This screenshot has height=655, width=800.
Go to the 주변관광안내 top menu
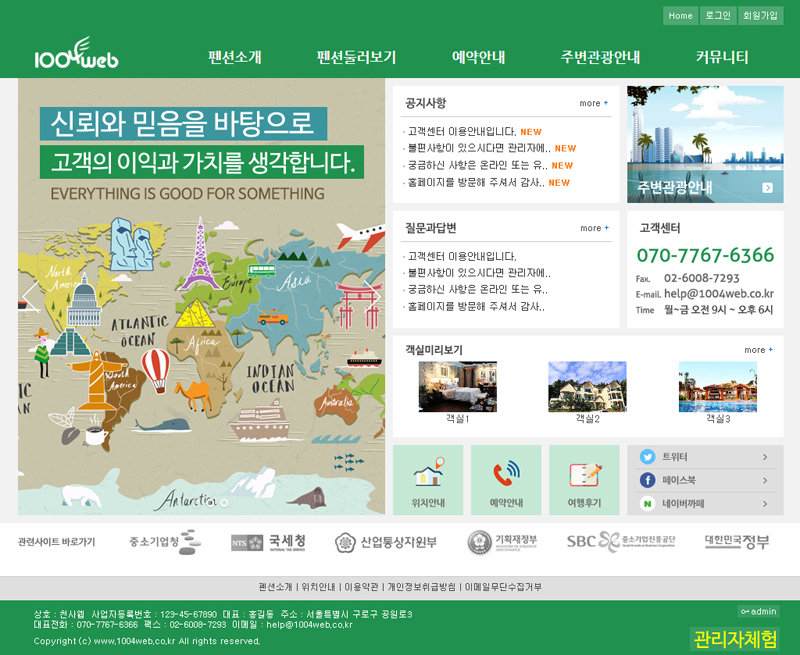tap(601, 57)
